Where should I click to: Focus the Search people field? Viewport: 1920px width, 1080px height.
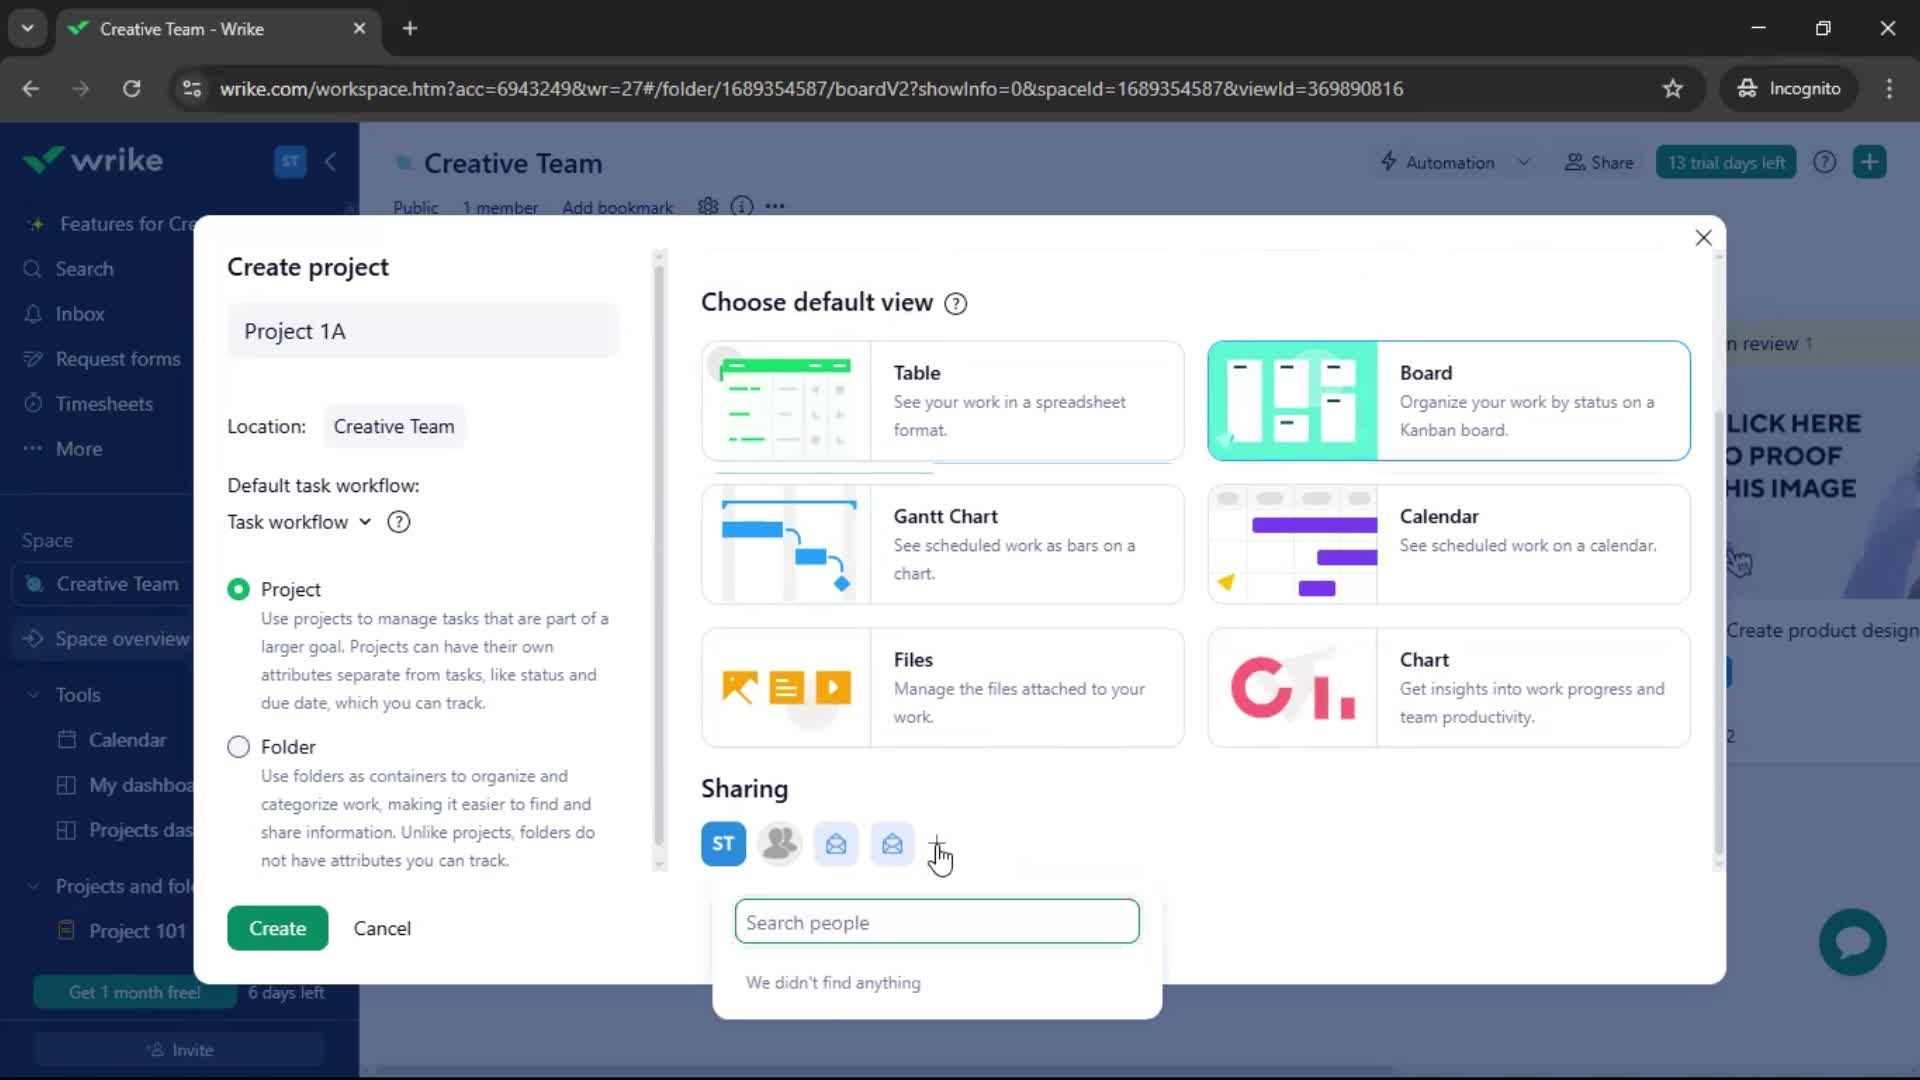(x=937, y=921)
